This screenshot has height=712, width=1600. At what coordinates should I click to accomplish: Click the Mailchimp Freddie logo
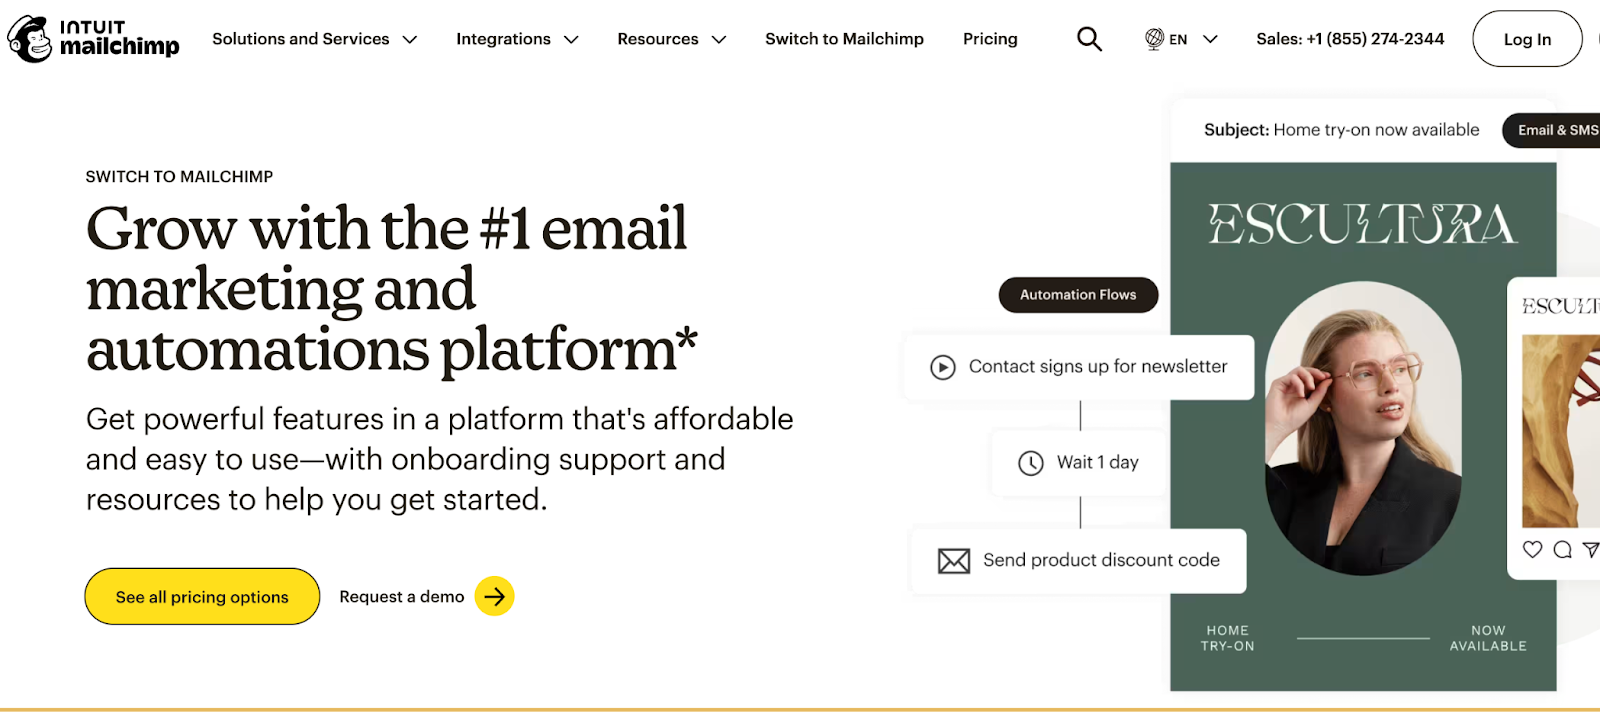(x=30, y=38)
